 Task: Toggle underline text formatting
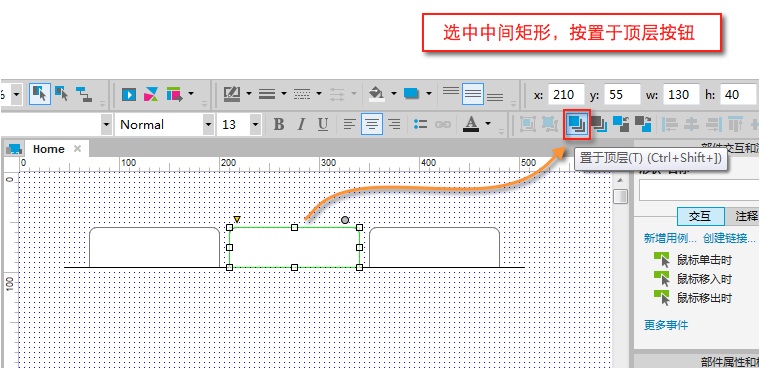coord(323,124)
